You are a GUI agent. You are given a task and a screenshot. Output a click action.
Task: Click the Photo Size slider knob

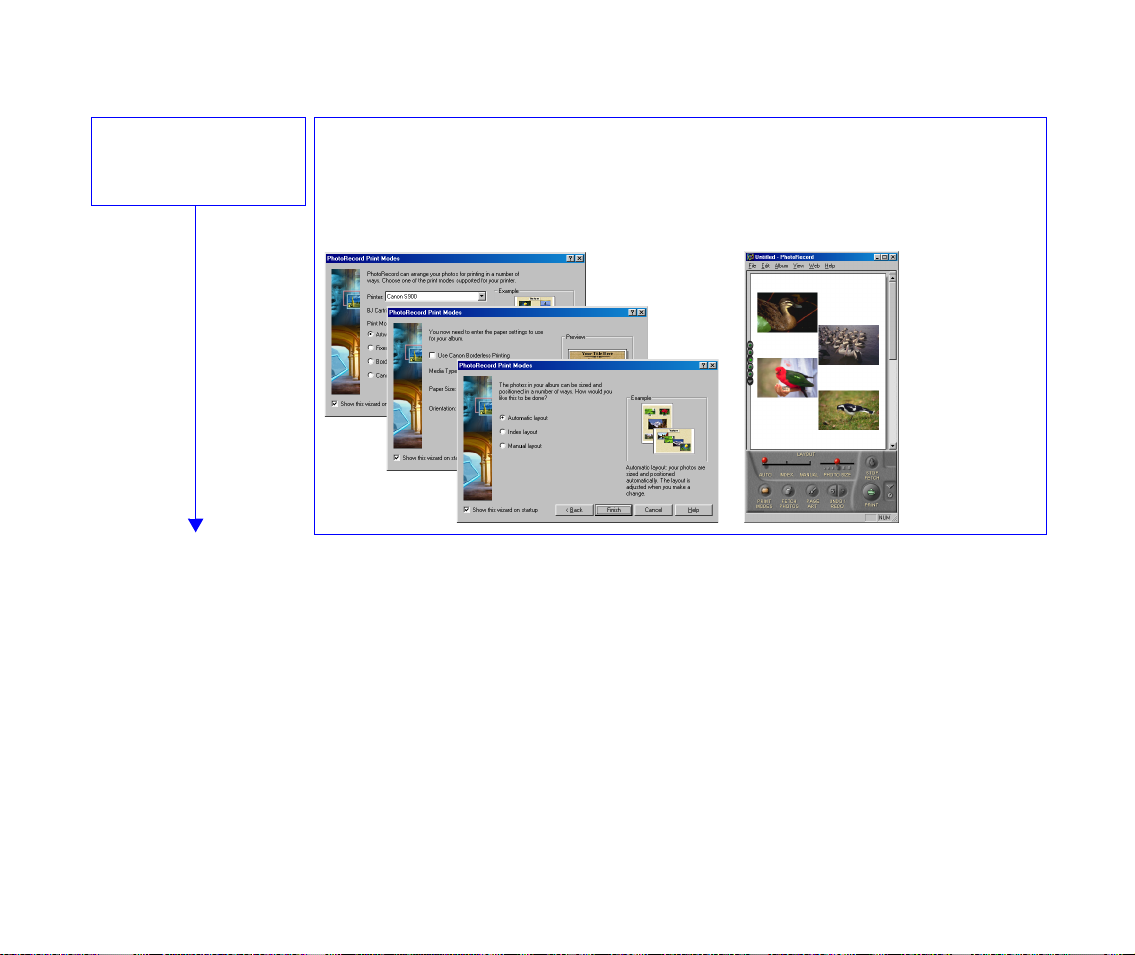coord(837,462)
